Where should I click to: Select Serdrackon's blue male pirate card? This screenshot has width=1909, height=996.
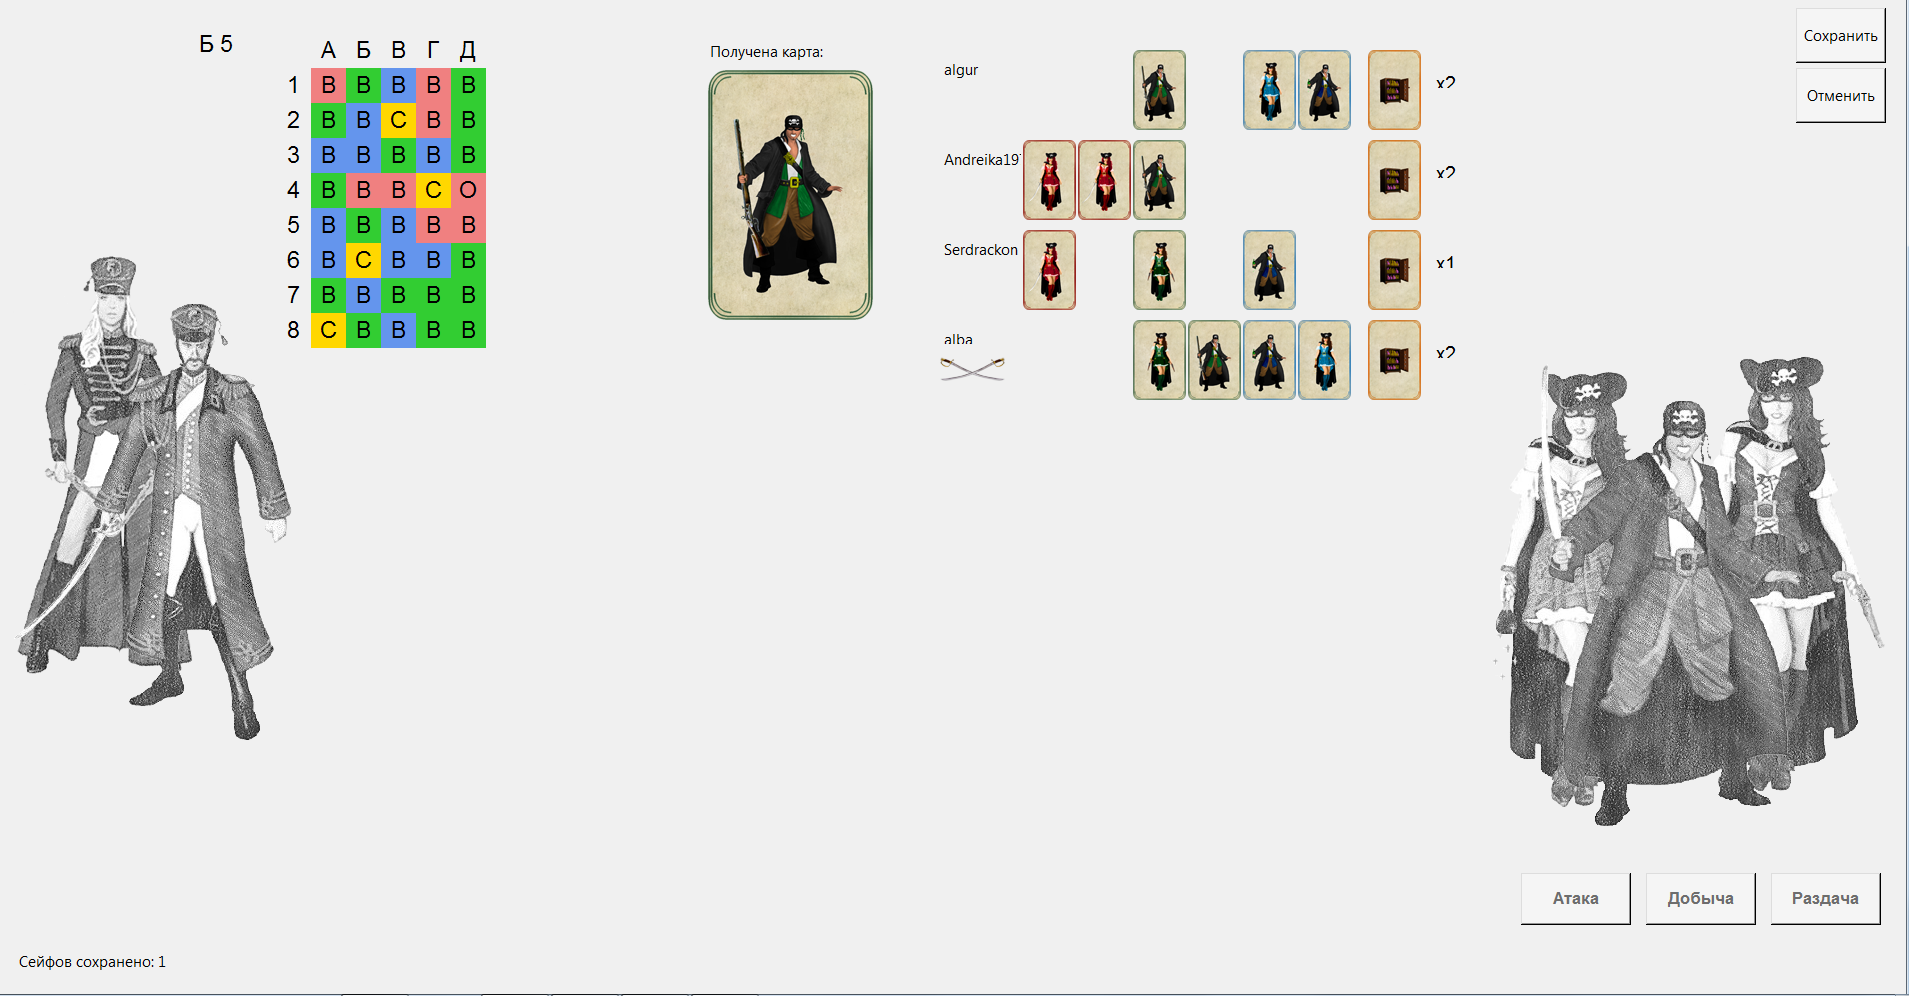[x=1269, y=270]
